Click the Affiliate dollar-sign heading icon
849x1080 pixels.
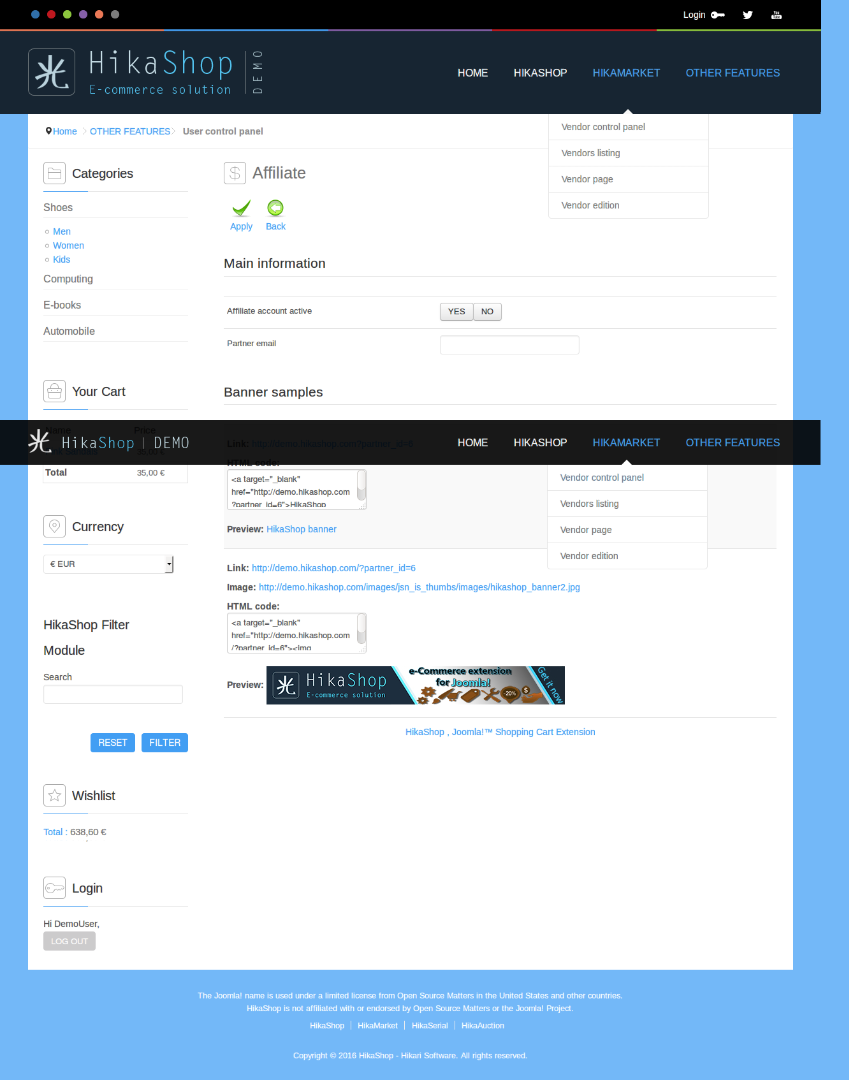(235, 173)
